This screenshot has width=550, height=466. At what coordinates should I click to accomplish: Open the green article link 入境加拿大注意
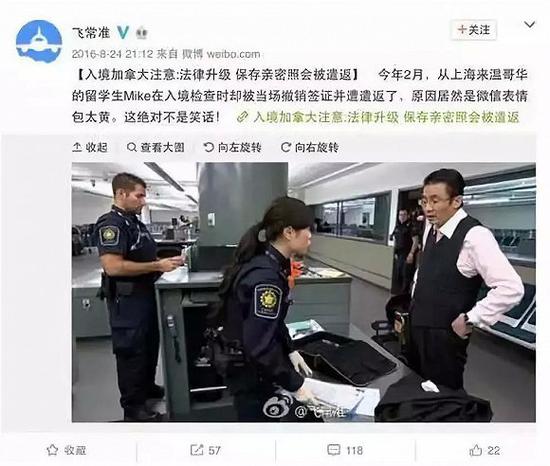click(386, 117)
